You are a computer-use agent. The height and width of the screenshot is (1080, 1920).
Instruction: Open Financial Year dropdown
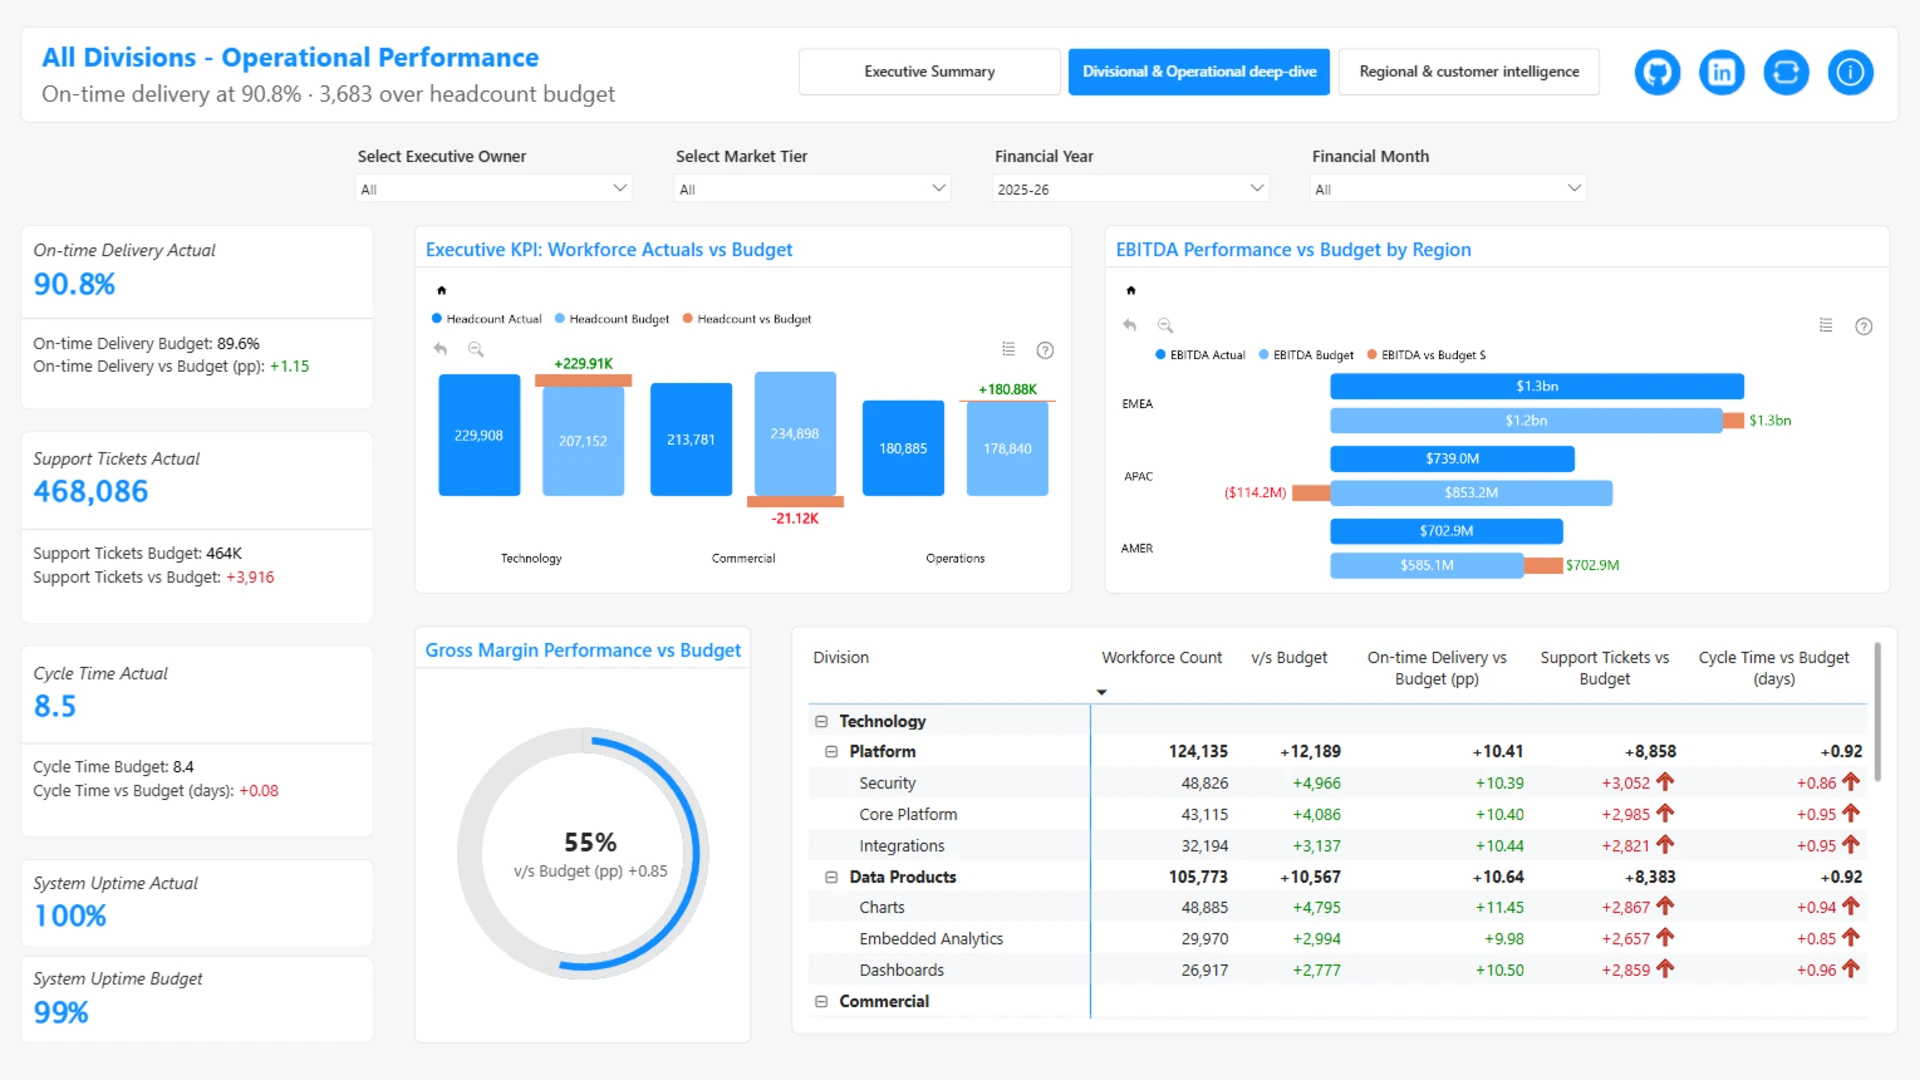(1130, 189)
